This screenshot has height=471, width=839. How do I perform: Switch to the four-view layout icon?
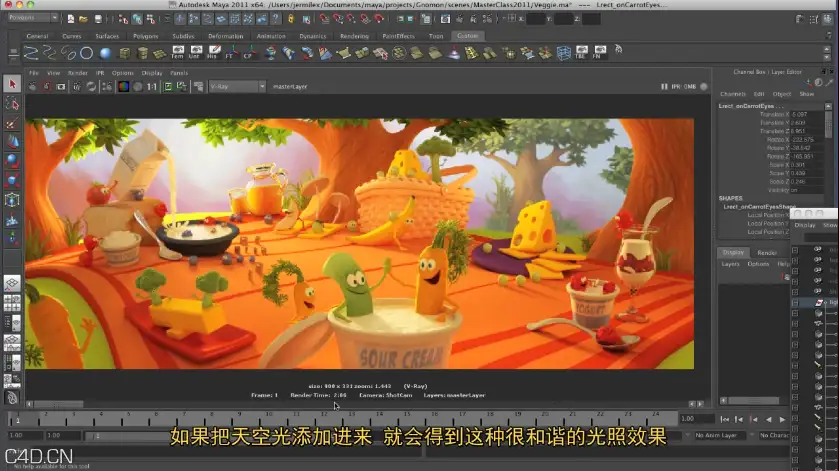pos(12,302)
